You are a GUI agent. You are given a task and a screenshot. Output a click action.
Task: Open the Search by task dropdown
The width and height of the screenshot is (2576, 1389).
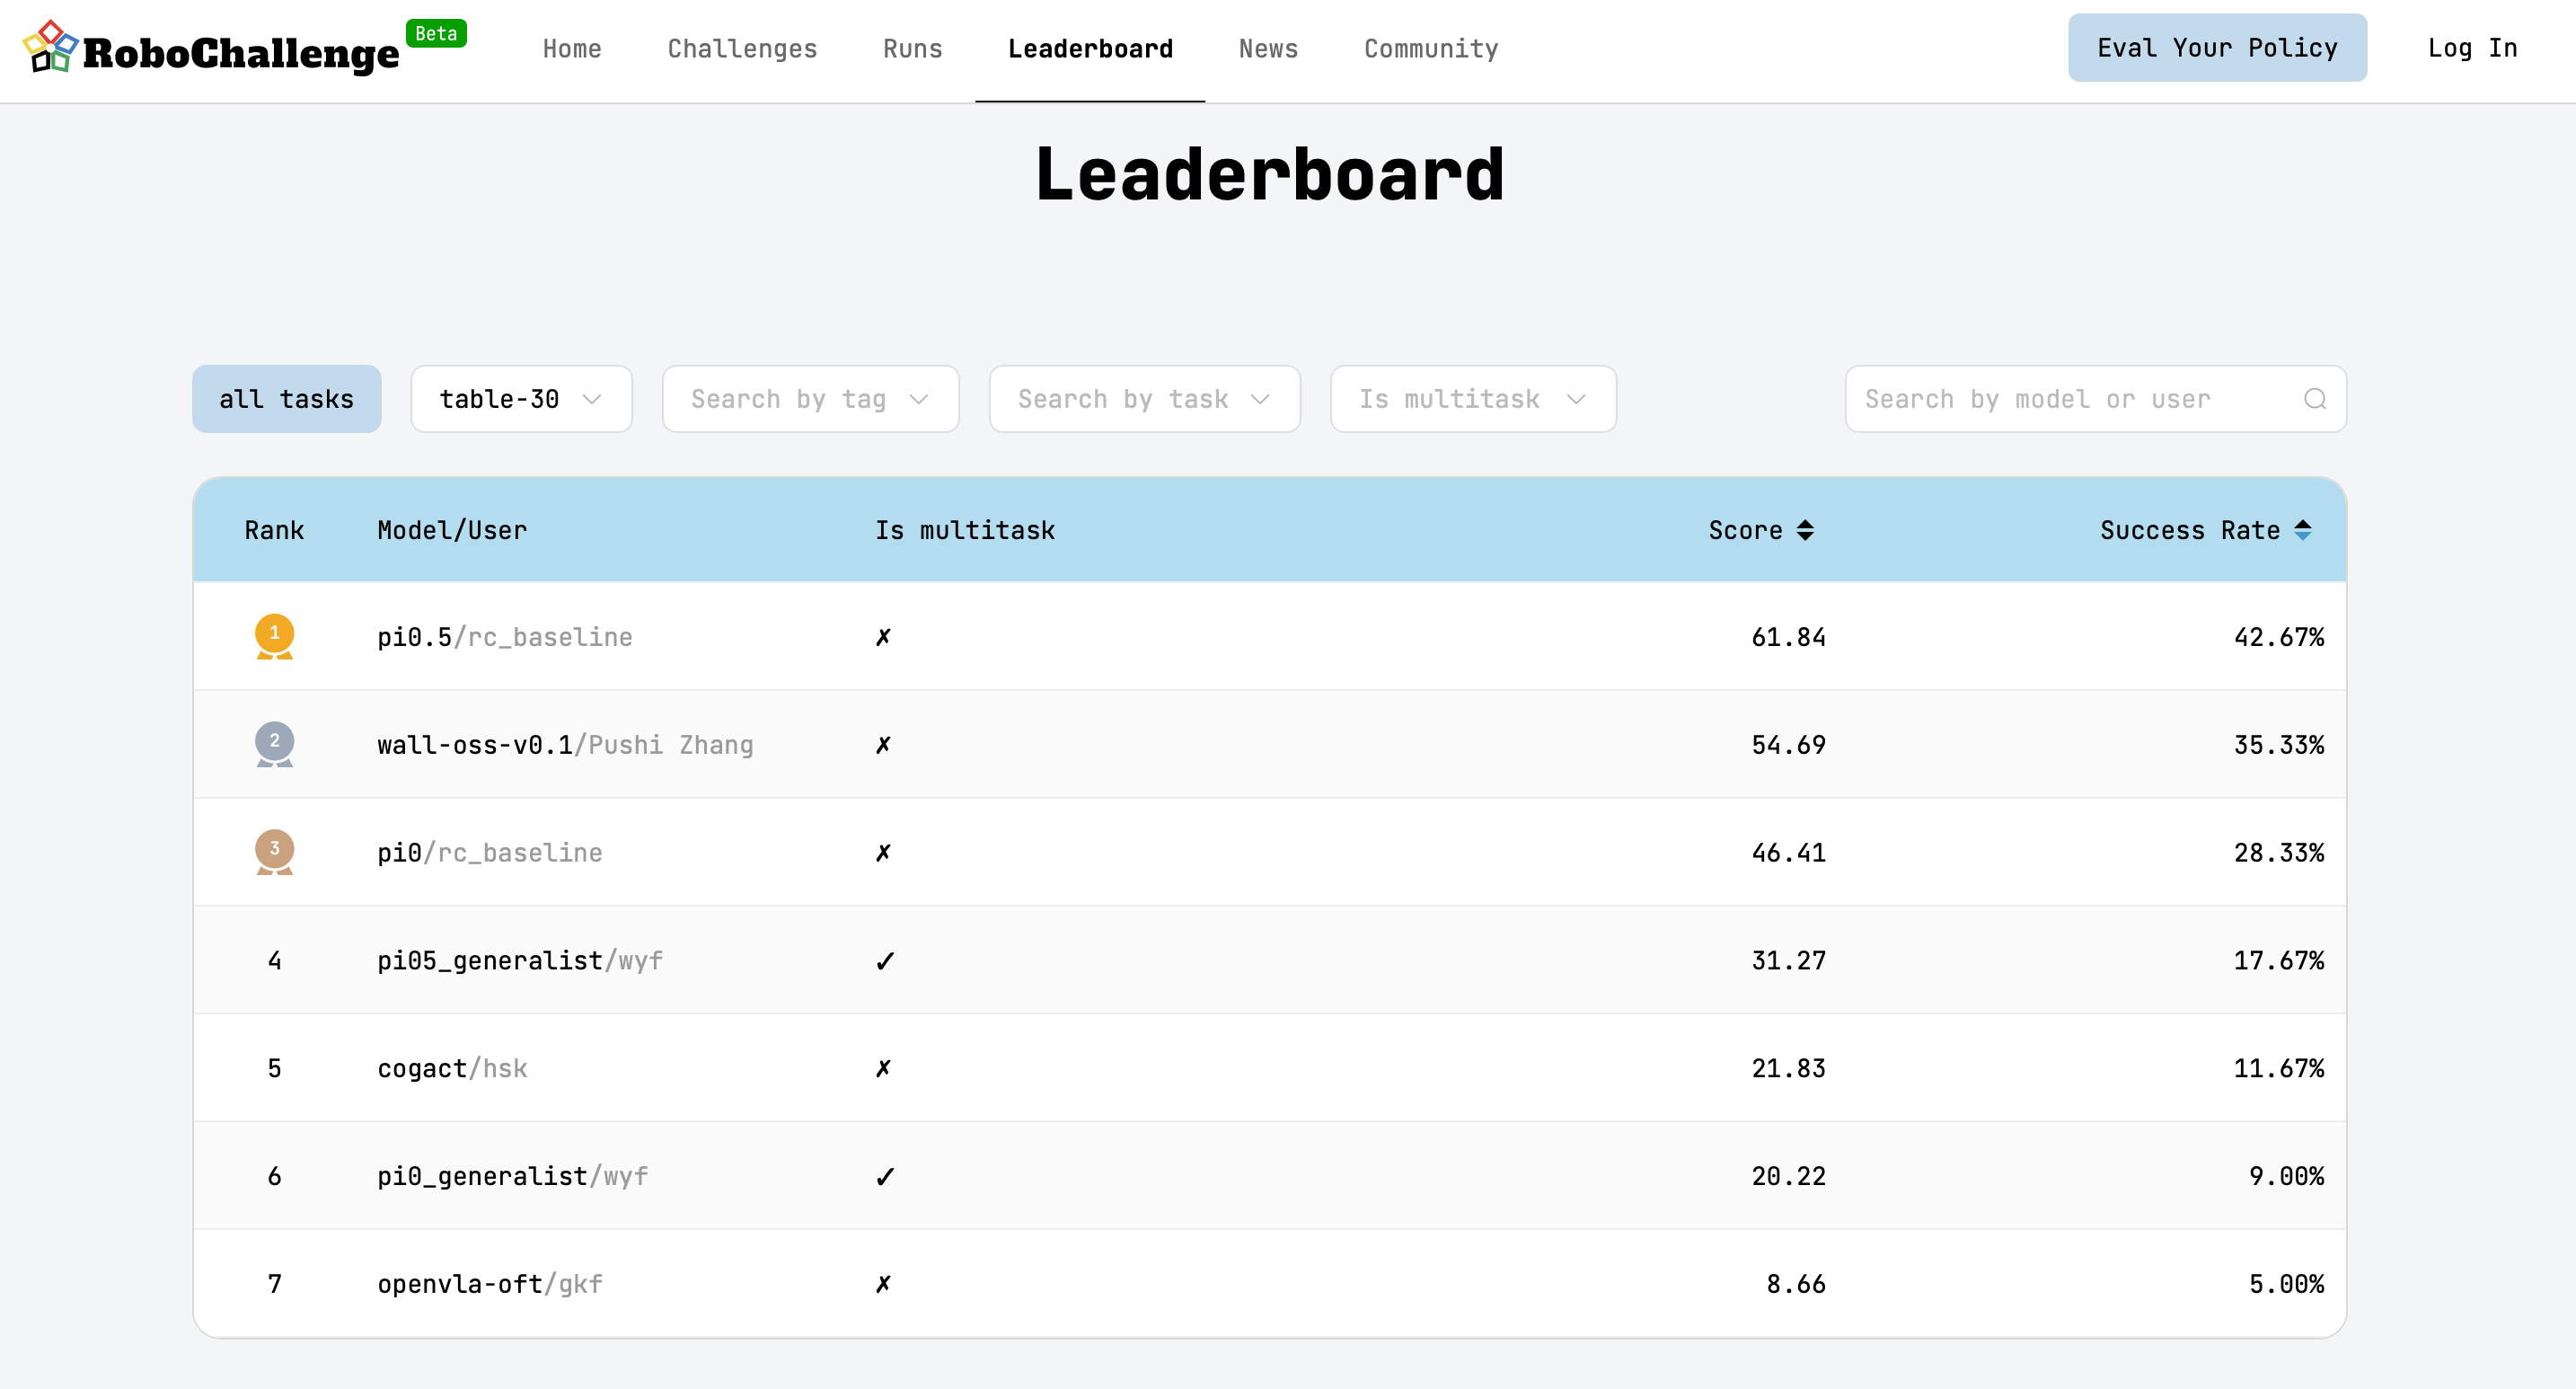pyautogui.click(x=1144, y=399)
